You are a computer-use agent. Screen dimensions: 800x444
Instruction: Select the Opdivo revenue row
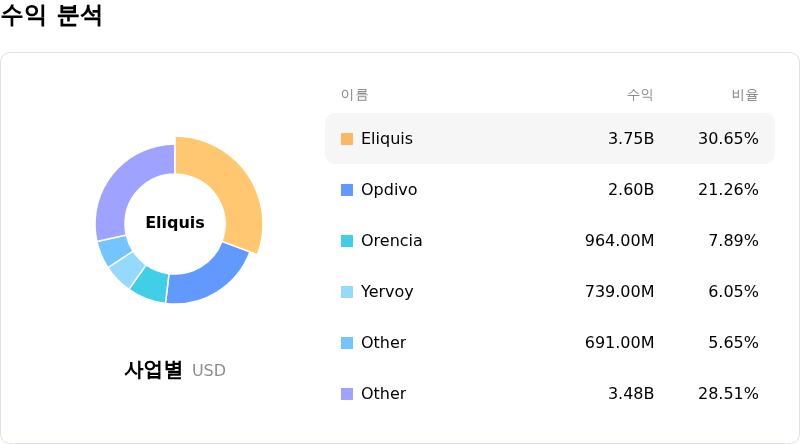coord(549,190)
